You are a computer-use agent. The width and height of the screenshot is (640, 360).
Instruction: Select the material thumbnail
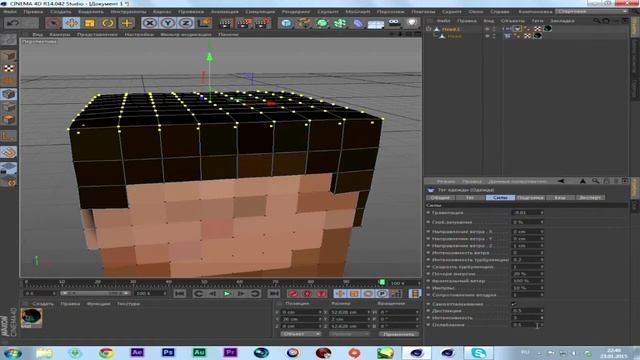31,318
